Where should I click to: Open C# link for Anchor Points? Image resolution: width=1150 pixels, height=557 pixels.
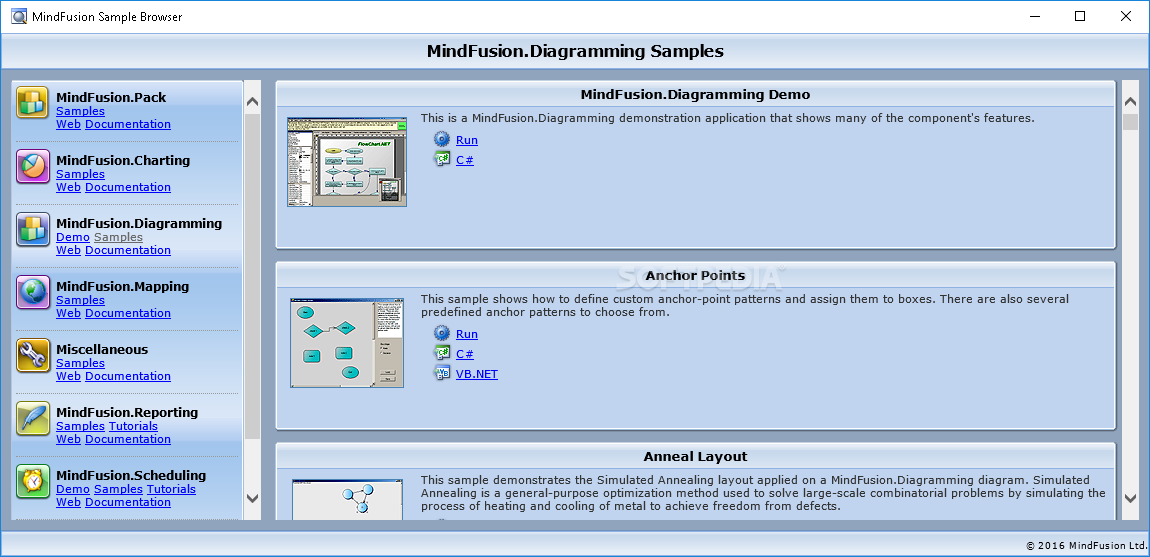click(x=465, y=353)
